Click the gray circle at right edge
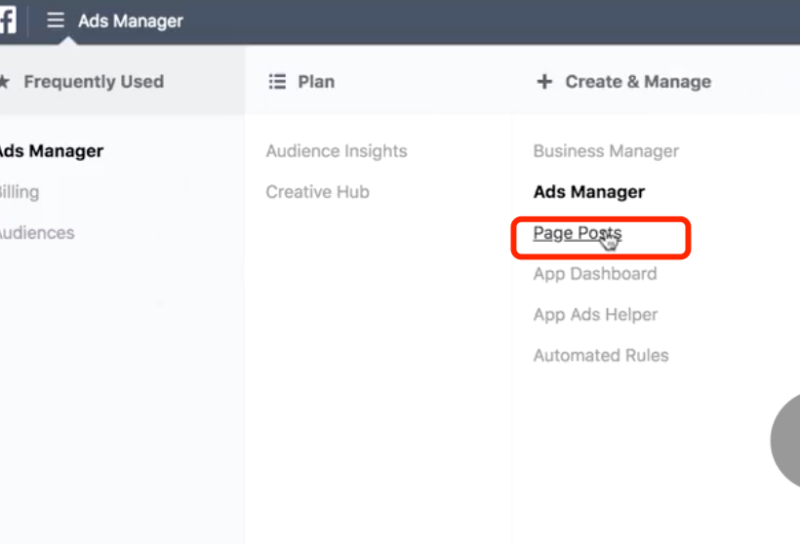800x544 pixels. click(786, 440)
